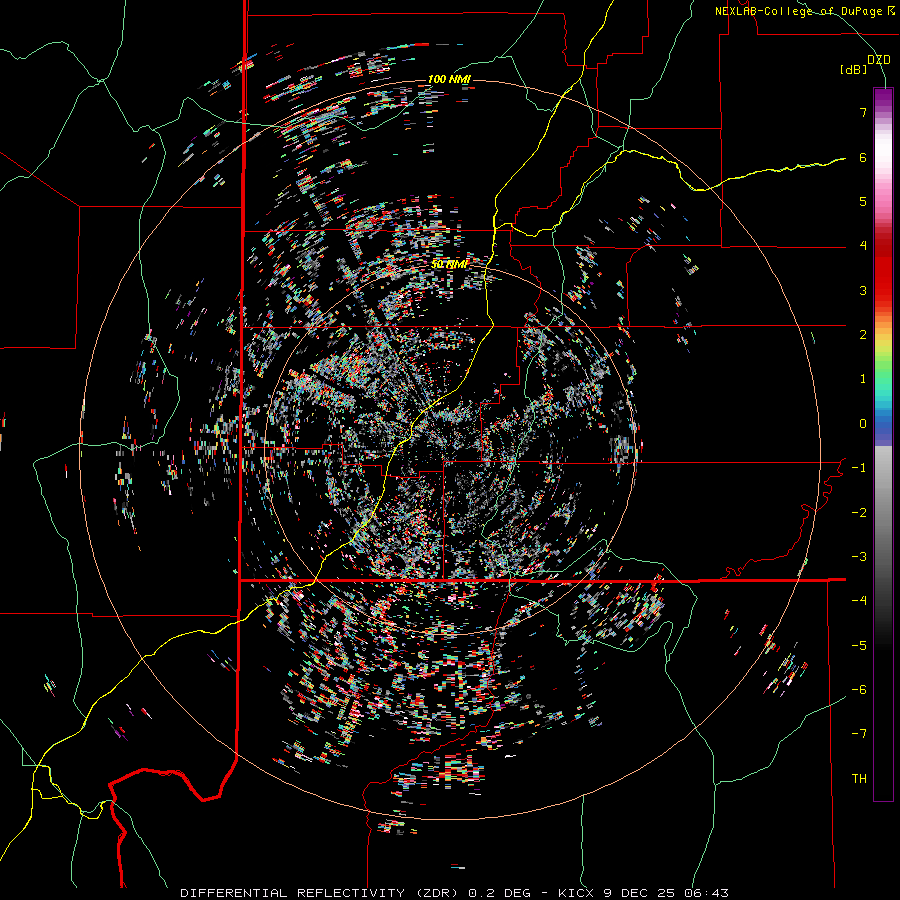Select the 5 tick label on scale
Viewport: 900px width, 900px height.
pyautogui.click(x=863, y=201)
